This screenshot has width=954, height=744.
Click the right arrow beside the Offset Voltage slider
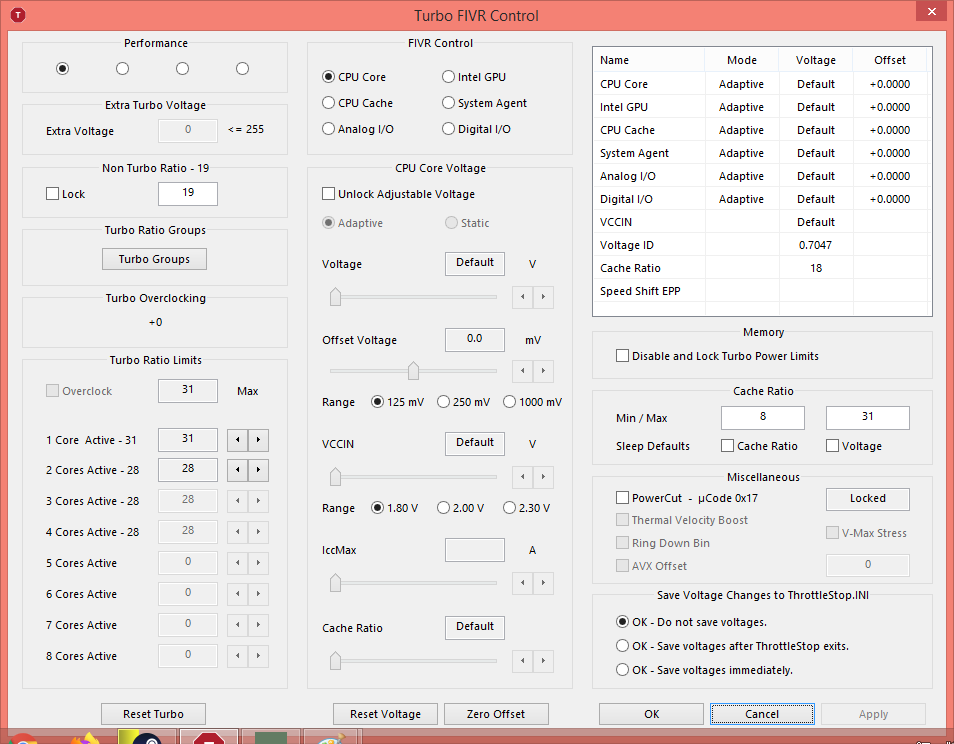click(543, 370)
